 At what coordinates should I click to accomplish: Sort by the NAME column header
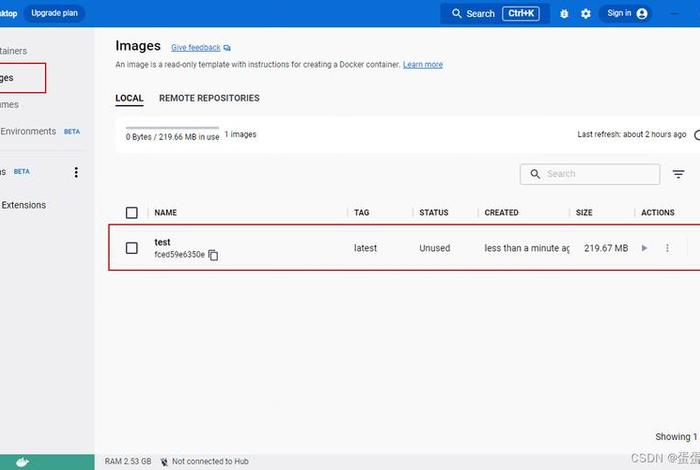coord(166,212)
